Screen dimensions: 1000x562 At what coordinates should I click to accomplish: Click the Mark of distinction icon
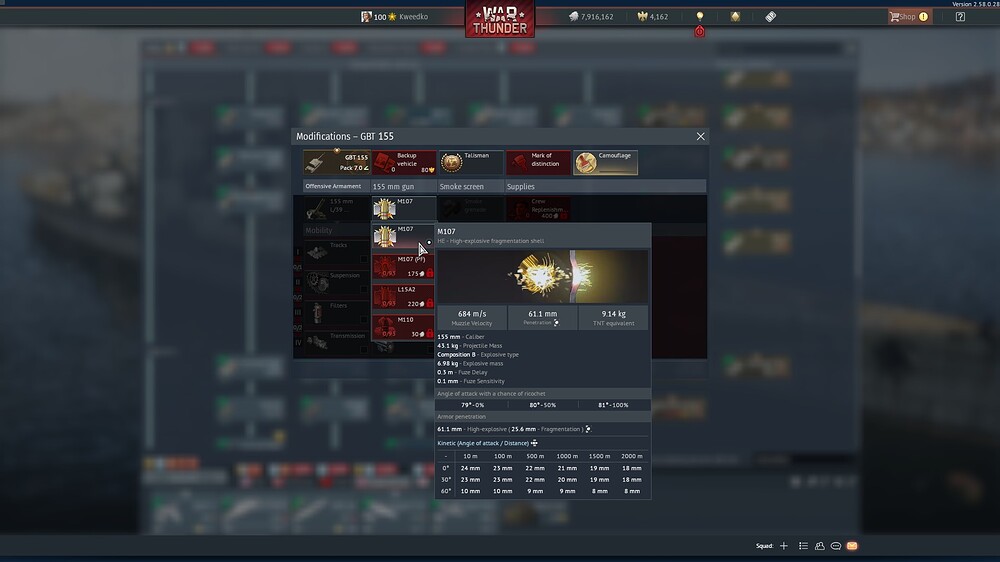519,163
